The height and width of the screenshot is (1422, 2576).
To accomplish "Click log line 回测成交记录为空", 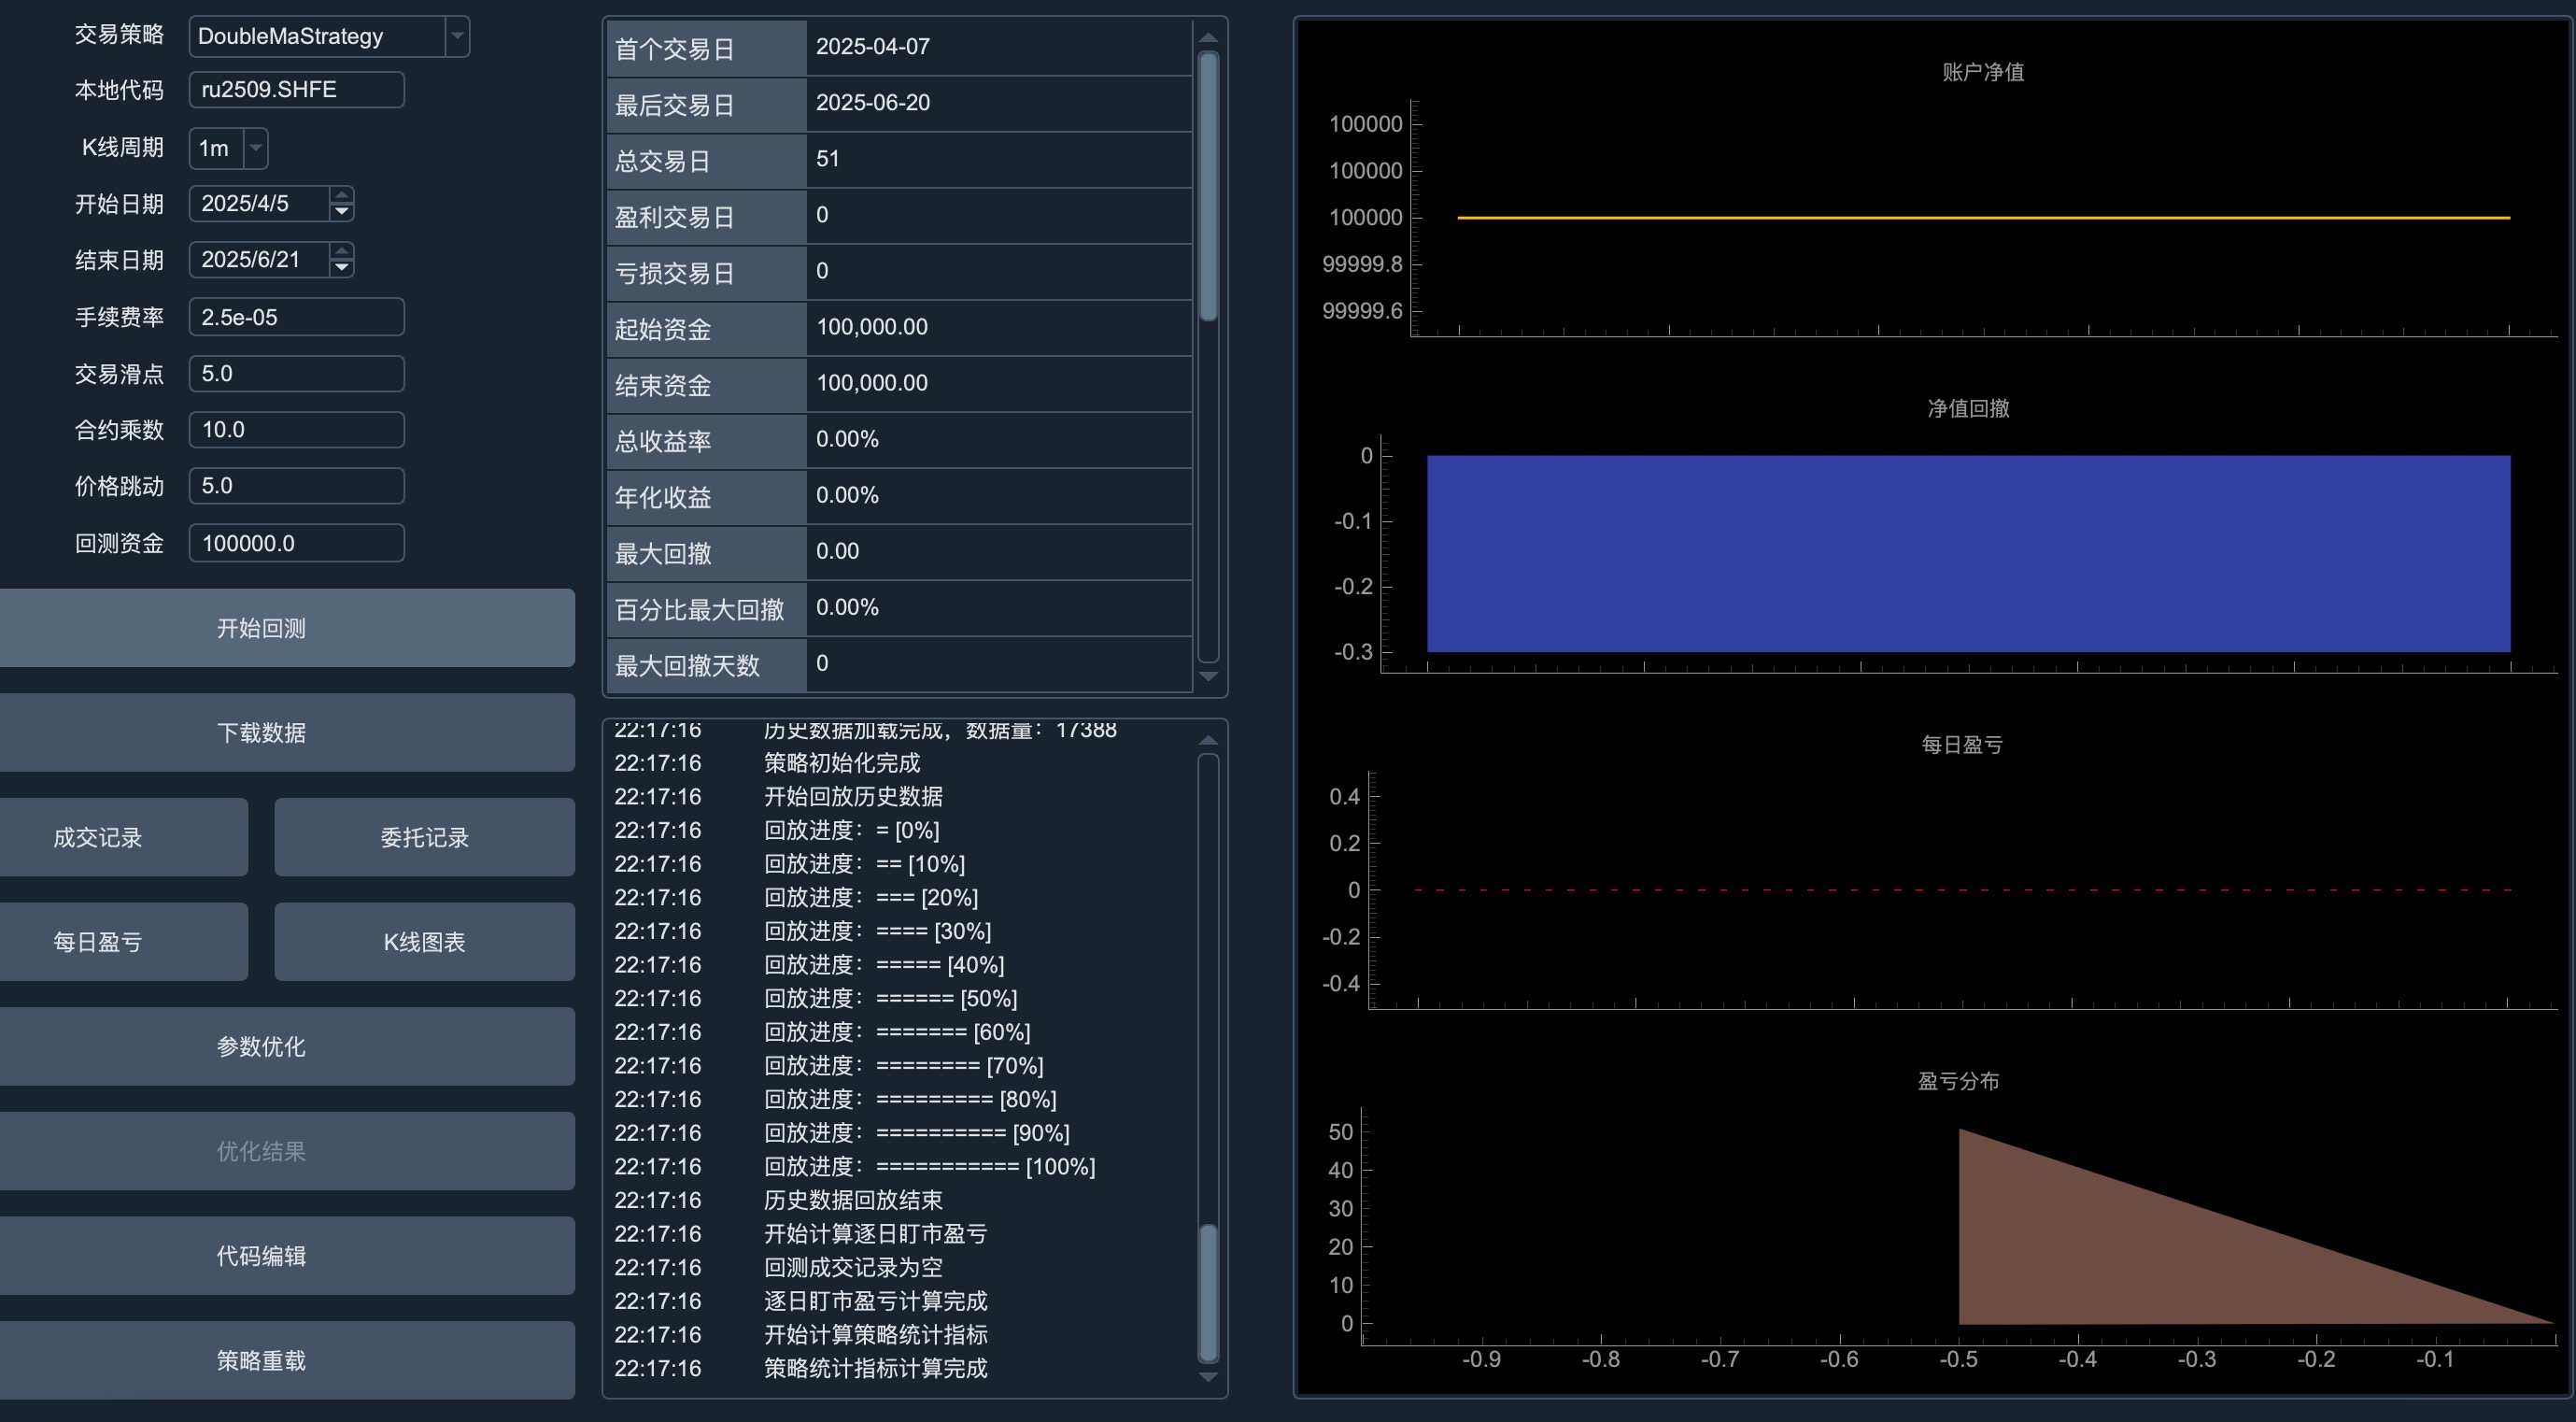I will 853,1268.
